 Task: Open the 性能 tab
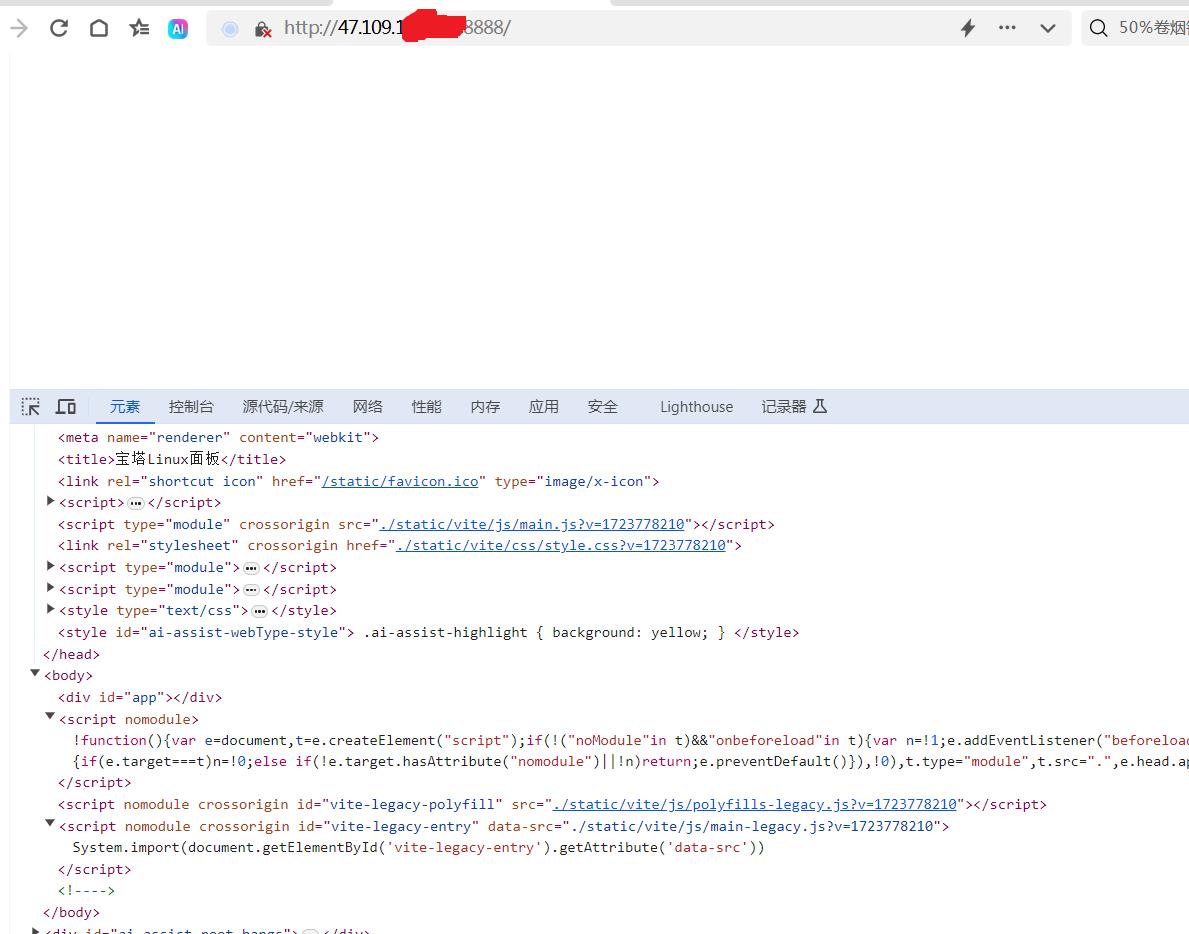pos(426,407)
